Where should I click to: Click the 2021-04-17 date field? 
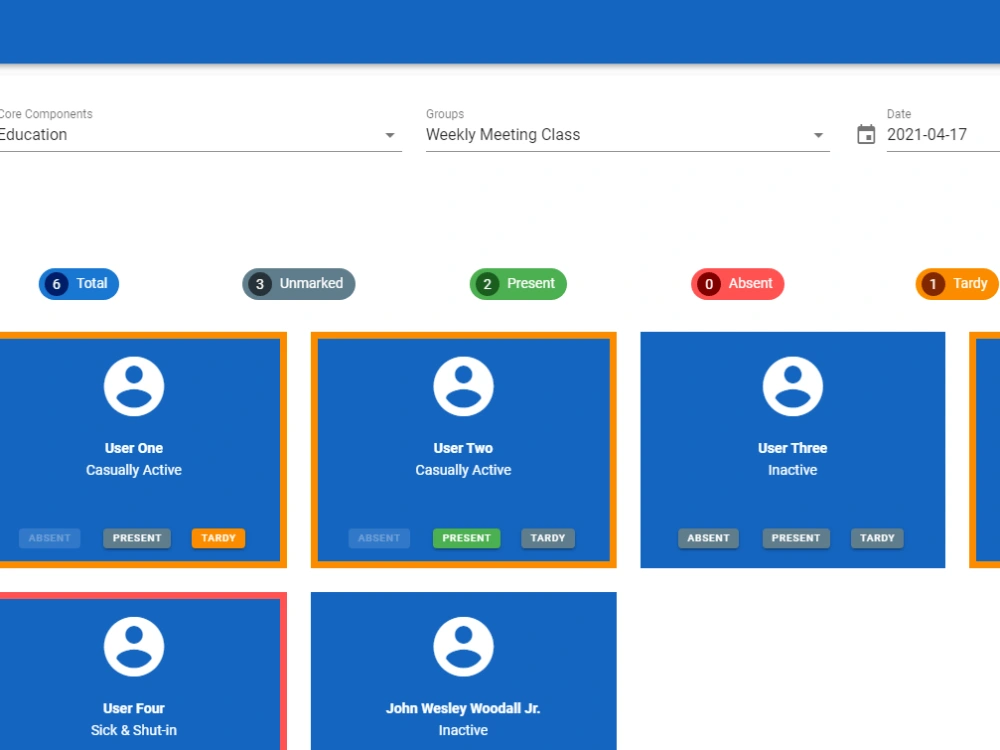(x=927, y=135)
